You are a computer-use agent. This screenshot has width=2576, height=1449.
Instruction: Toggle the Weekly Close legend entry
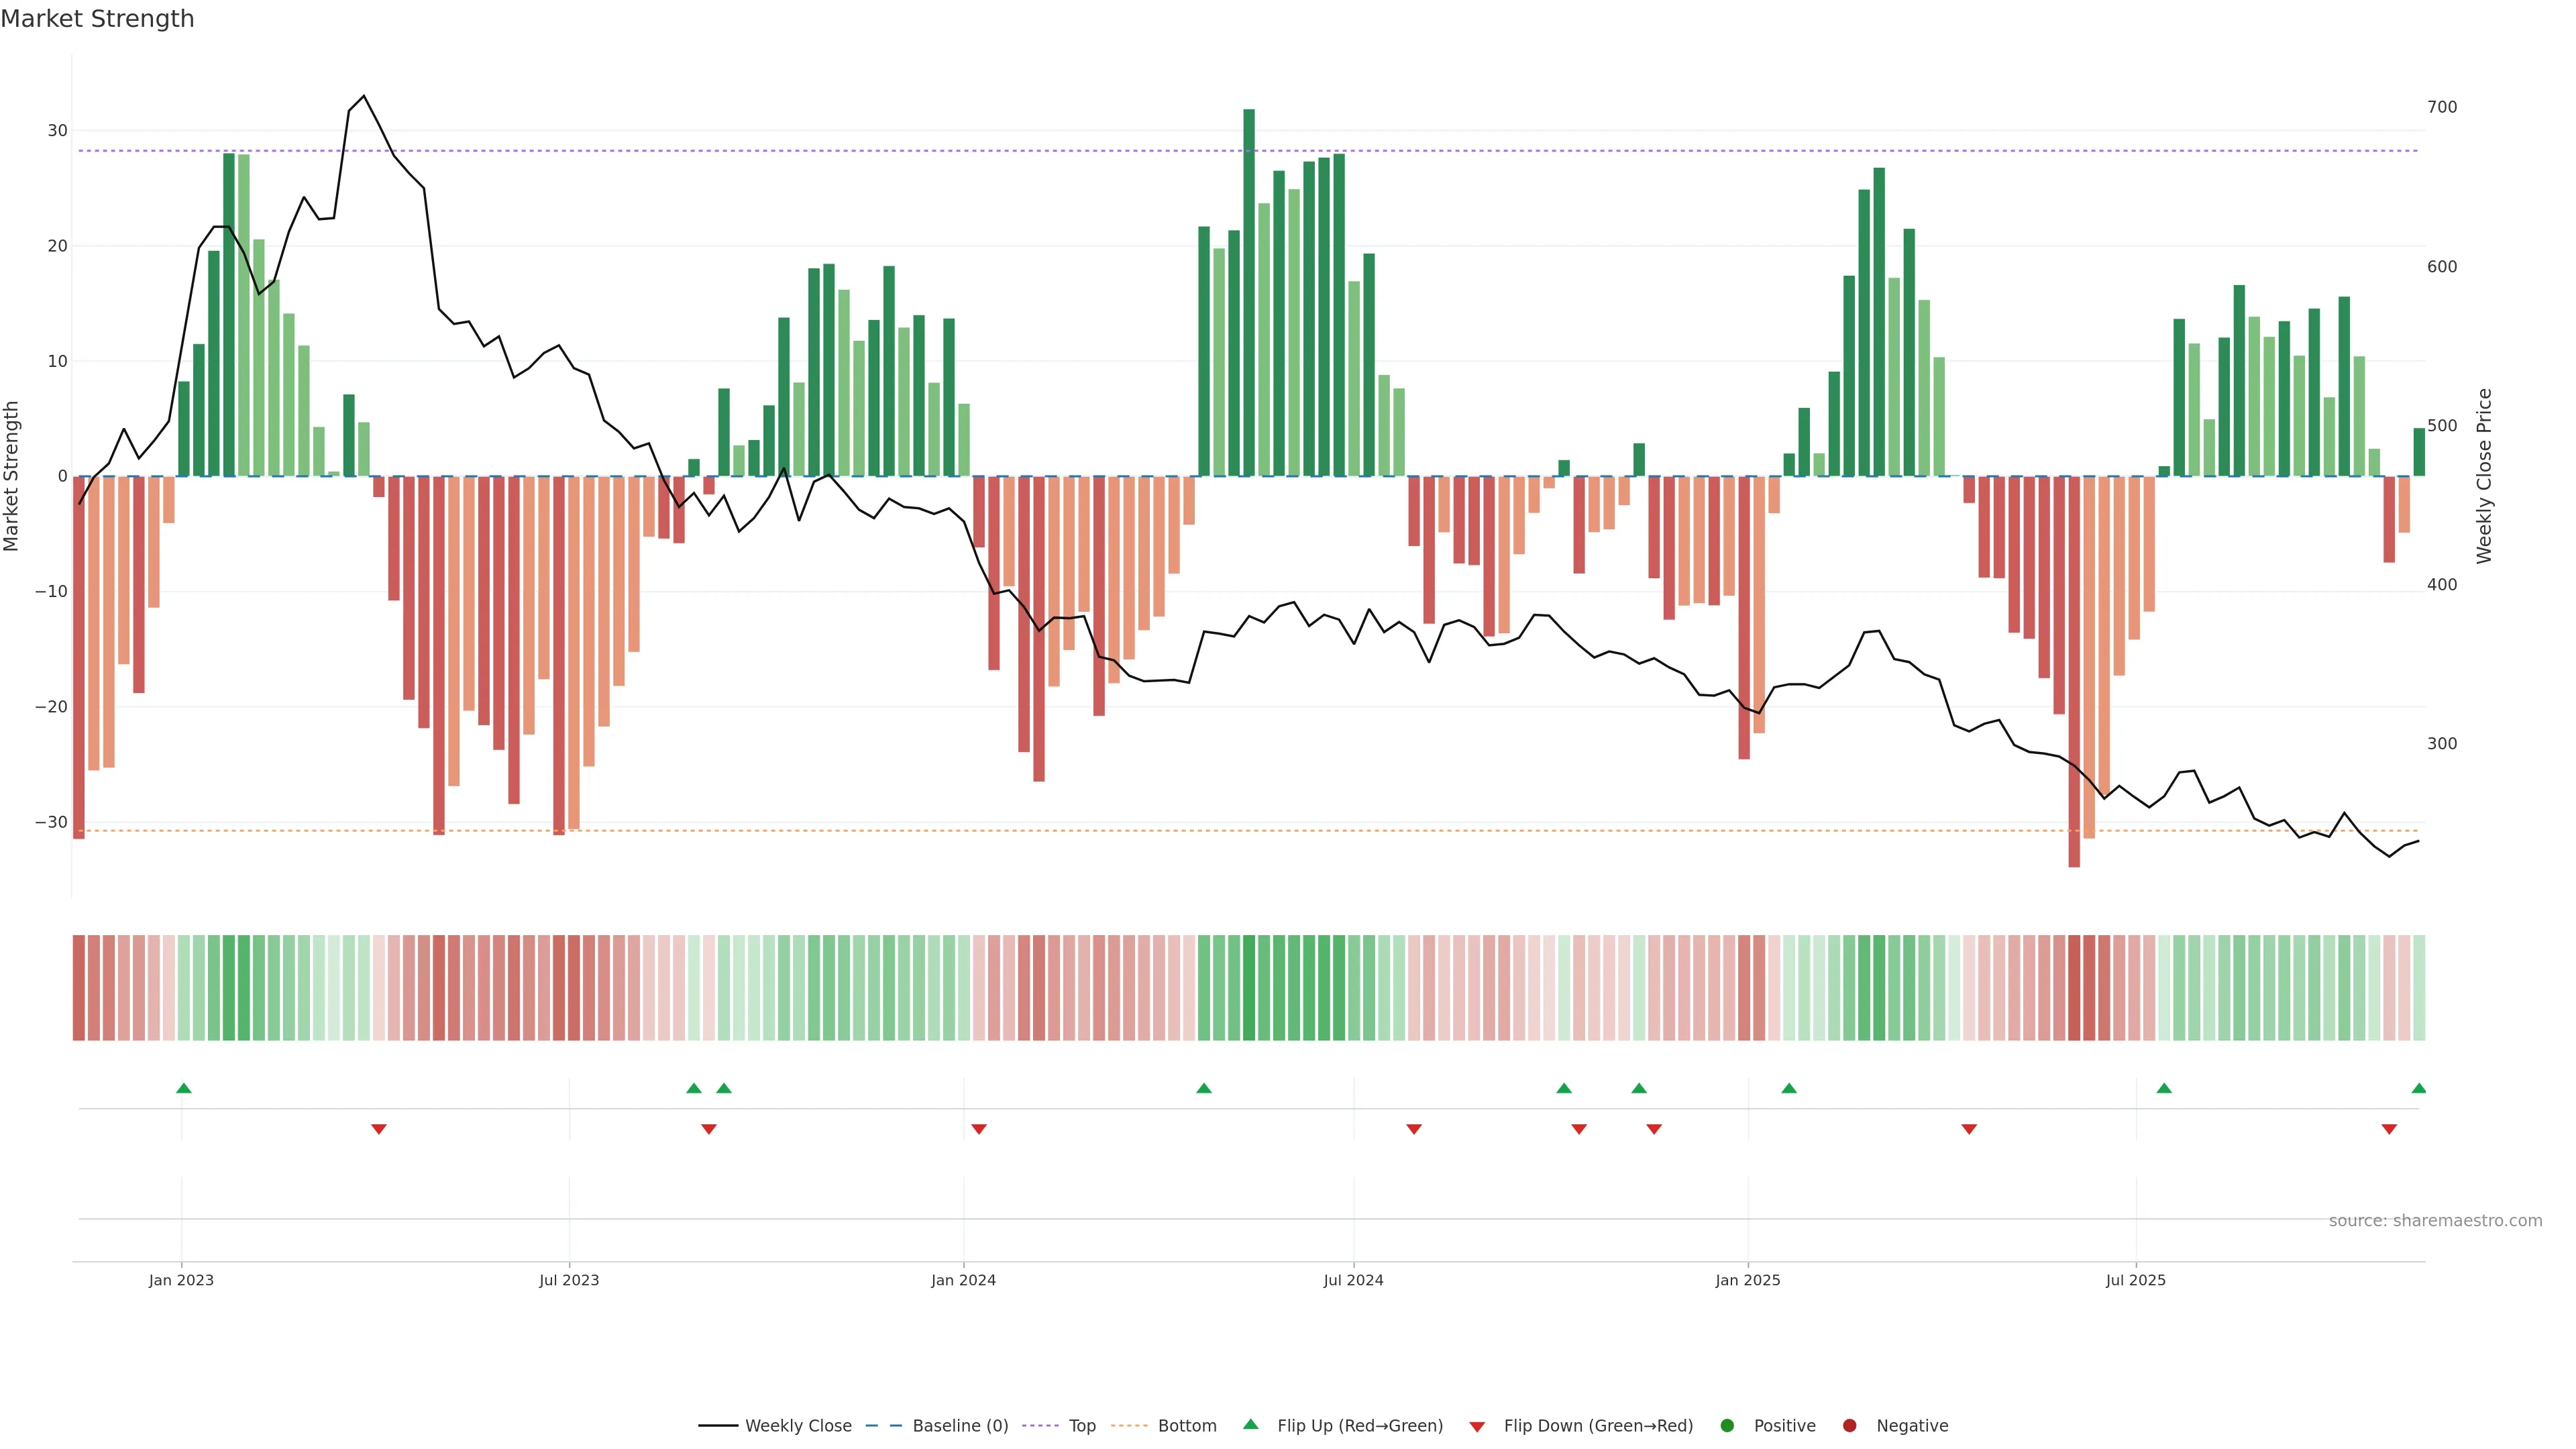(x=797, y=1426)
